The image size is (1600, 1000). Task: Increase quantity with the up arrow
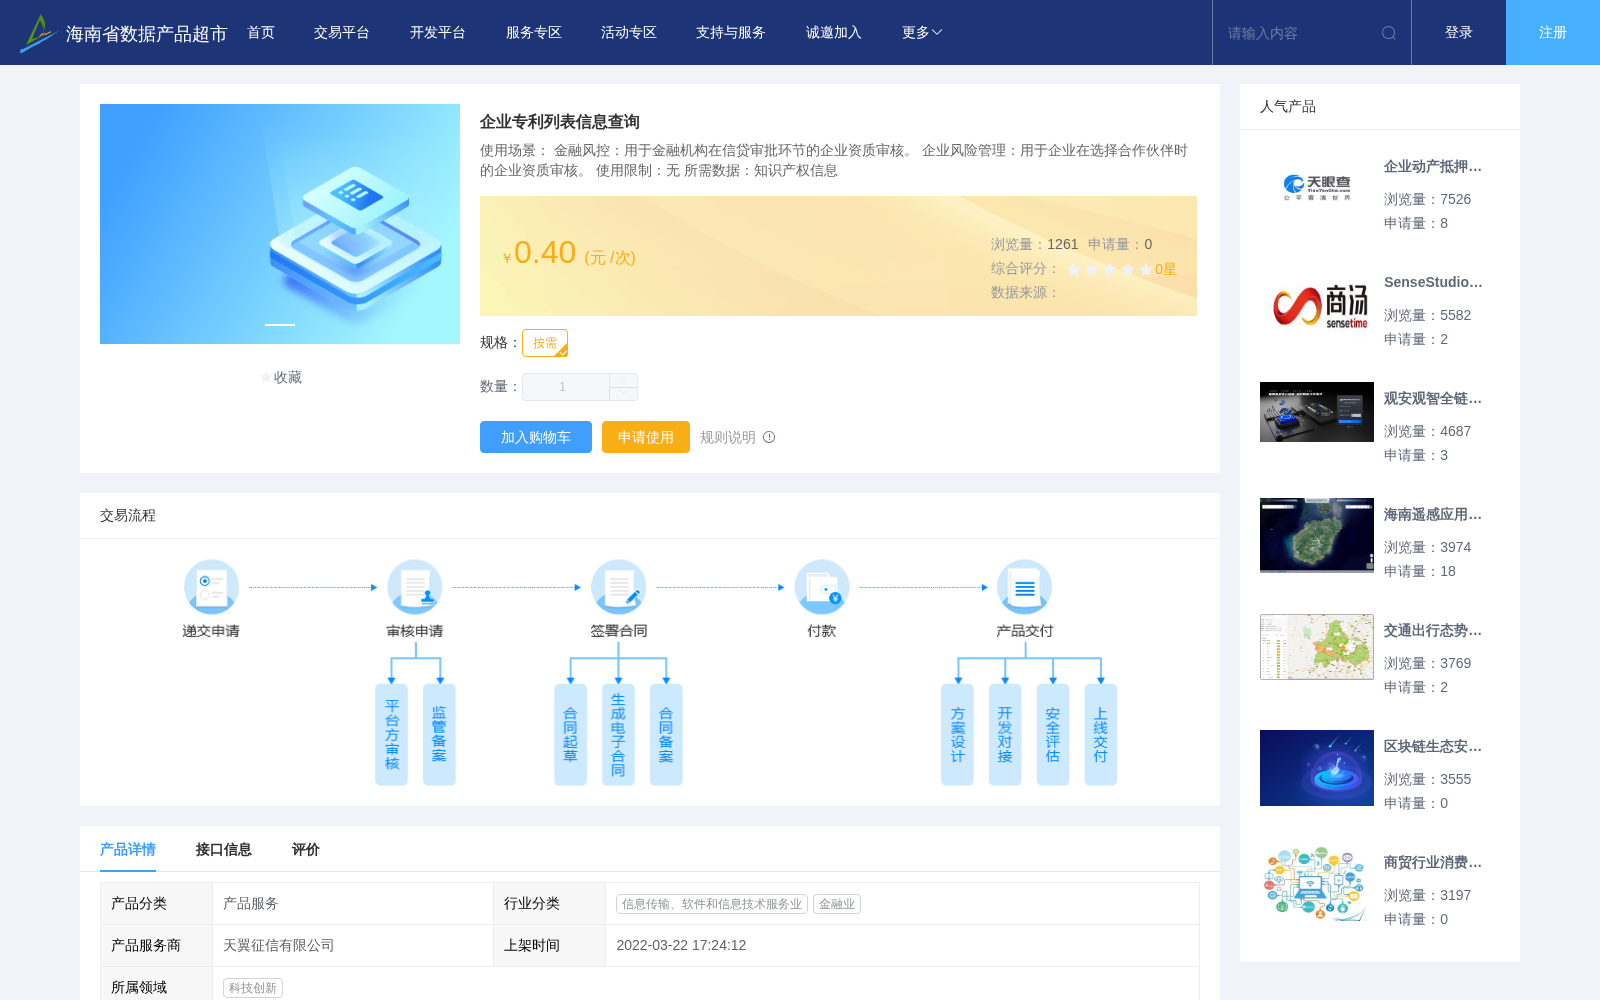(623, 380)
